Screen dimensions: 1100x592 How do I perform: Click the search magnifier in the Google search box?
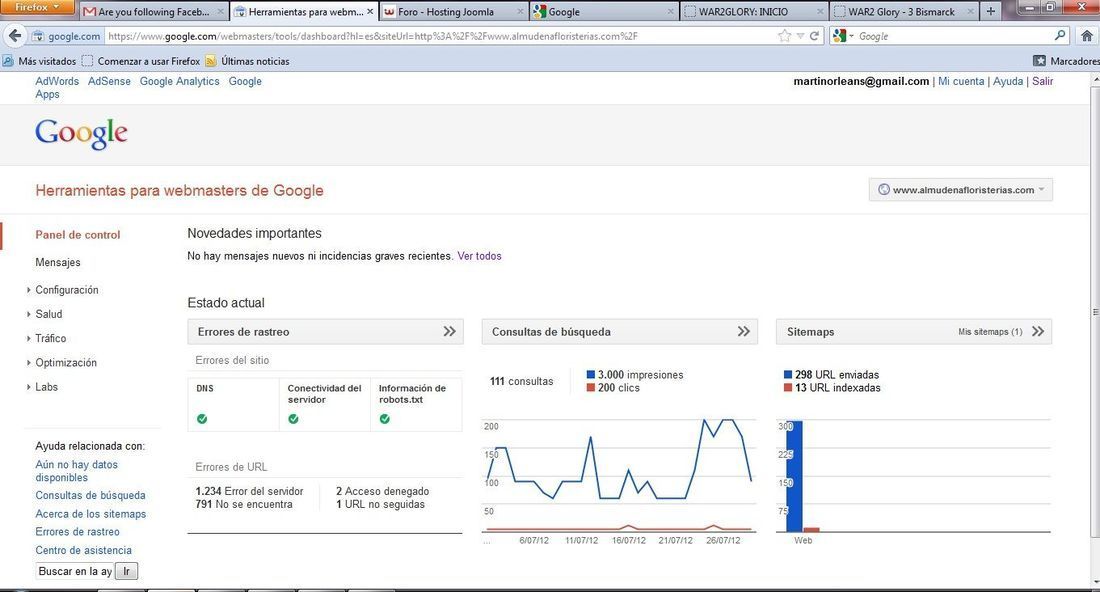point(1060,35)
